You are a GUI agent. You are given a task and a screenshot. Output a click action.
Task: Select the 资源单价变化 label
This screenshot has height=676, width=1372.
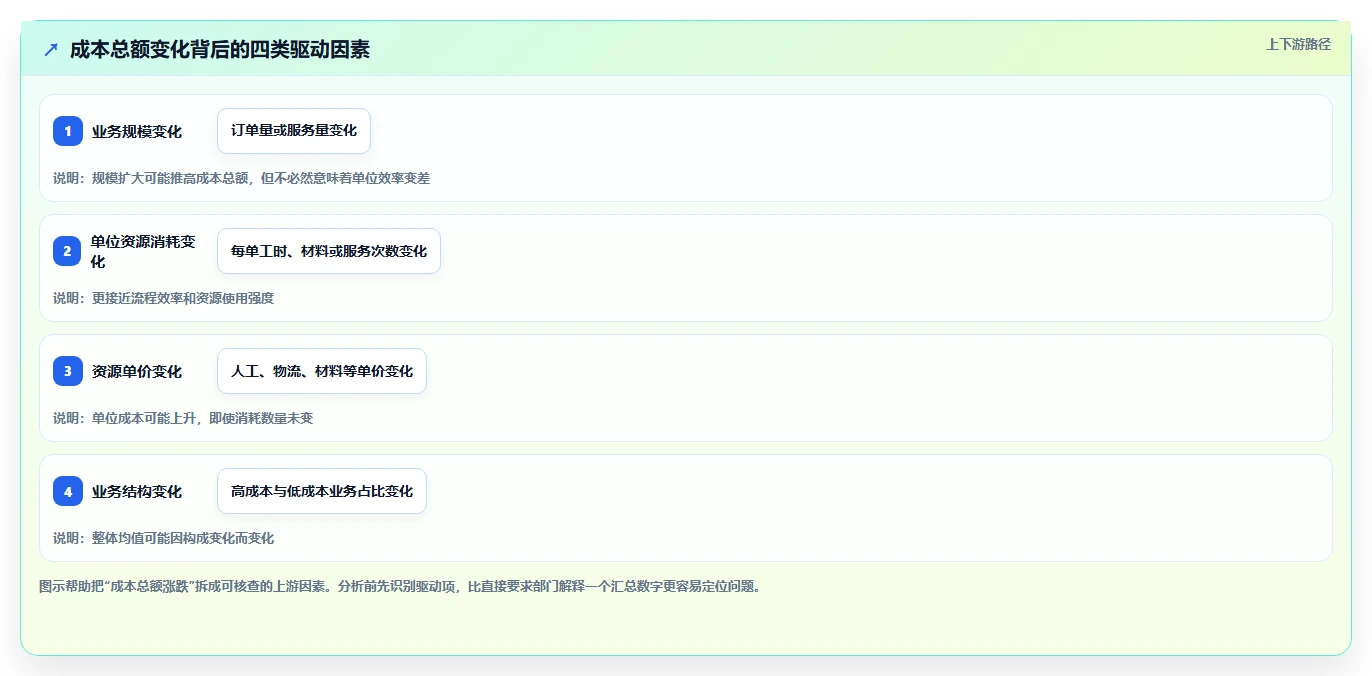coord(137,371)
